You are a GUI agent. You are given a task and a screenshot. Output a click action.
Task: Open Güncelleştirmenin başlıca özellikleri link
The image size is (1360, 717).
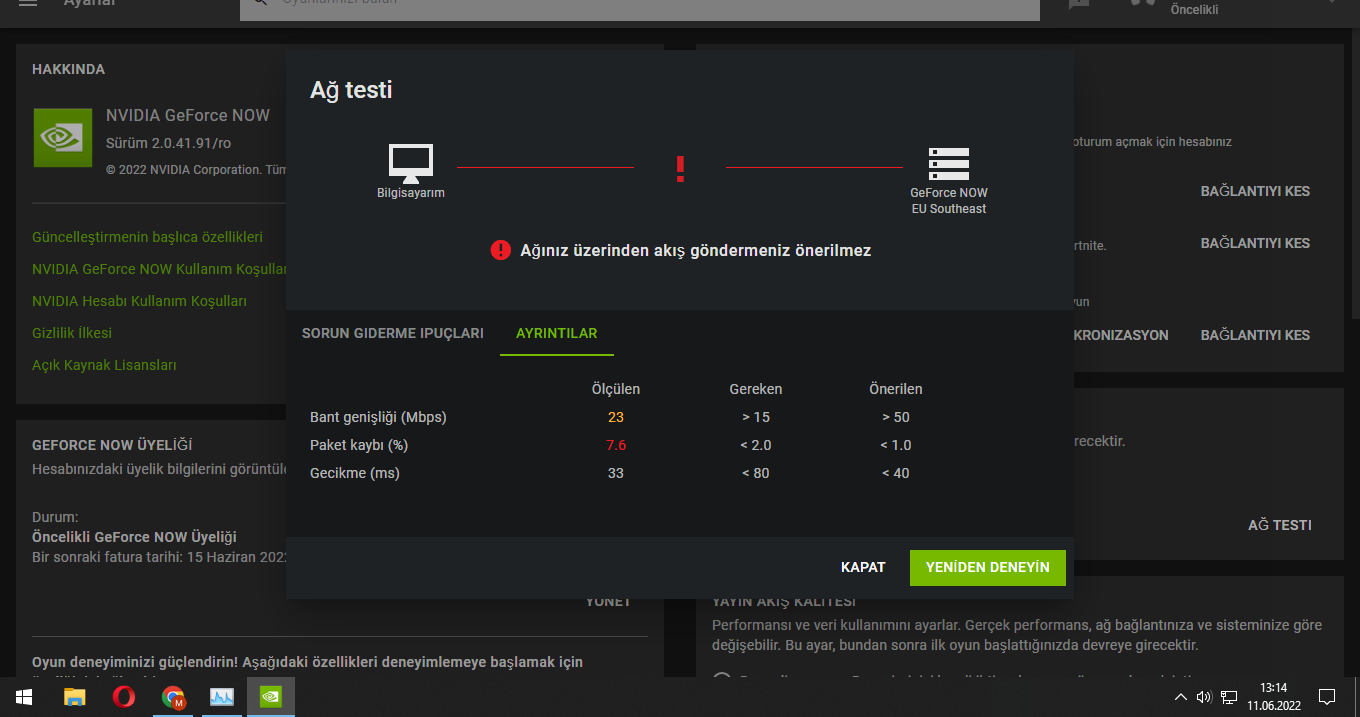[x=147, y=237]
